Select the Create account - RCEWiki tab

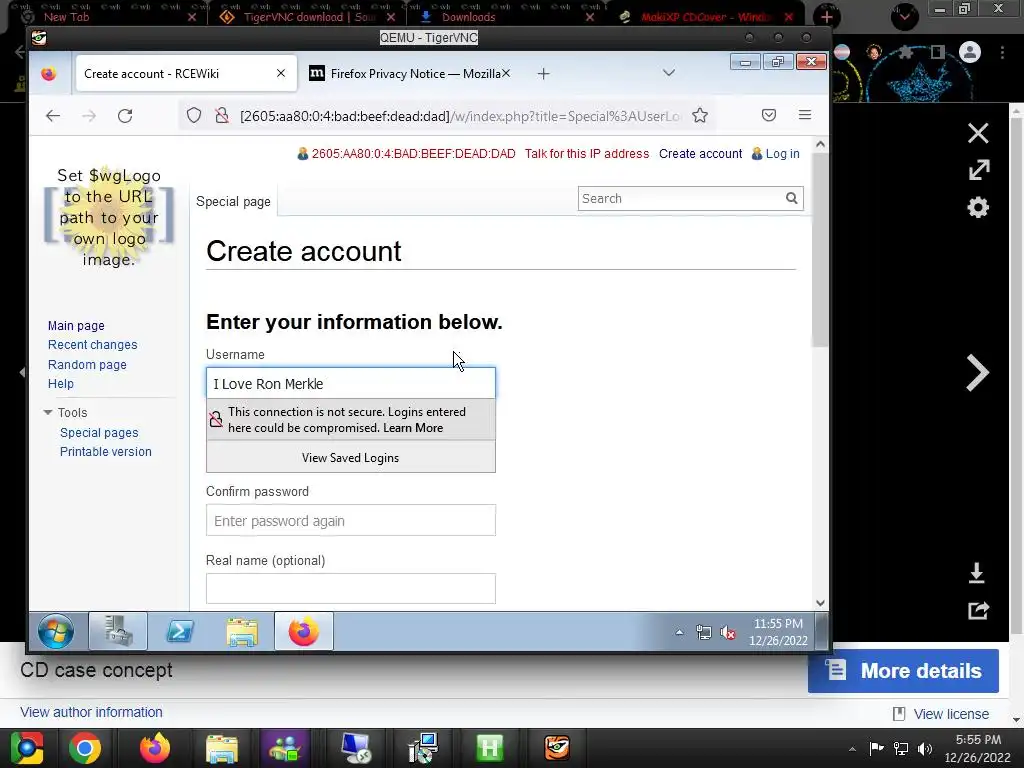(x=185, y=74)
